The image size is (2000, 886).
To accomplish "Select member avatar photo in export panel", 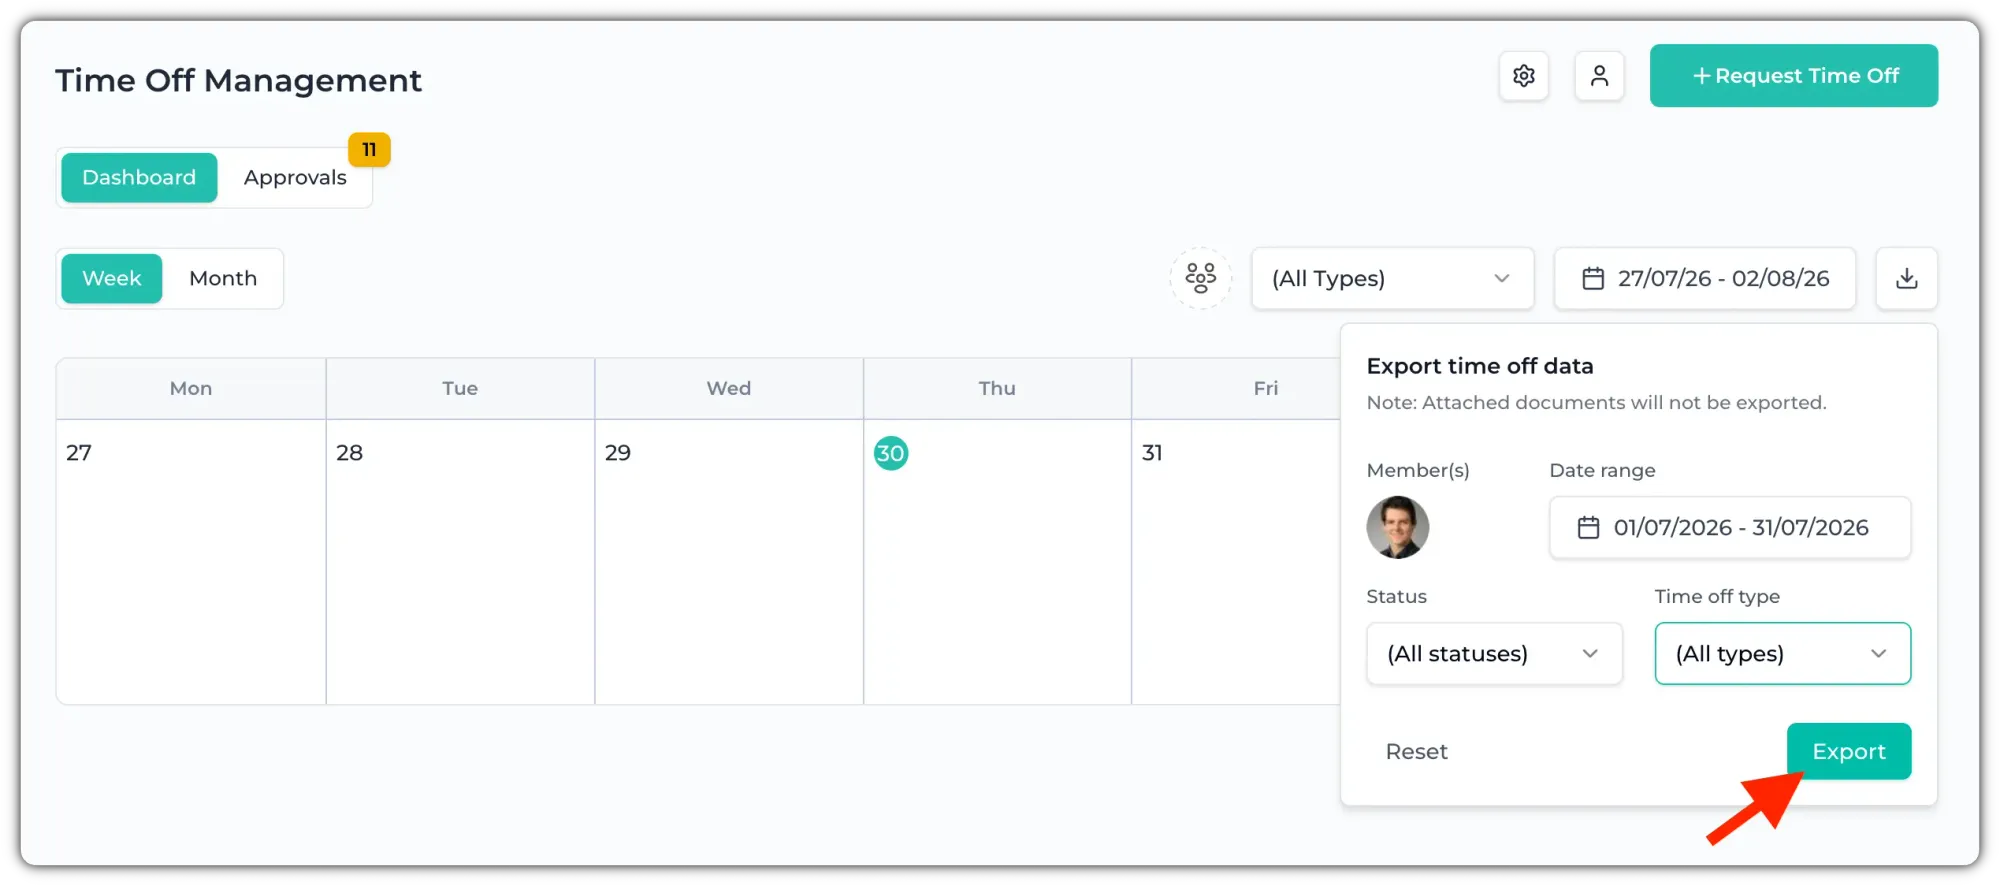I will tap(1397, 527).
